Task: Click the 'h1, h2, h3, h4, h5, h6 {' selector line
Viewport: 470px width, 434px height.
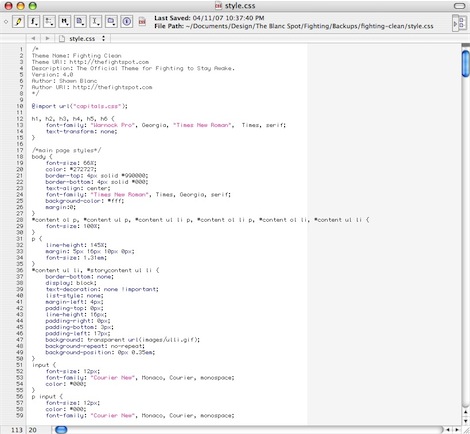Action: (73, 119)
